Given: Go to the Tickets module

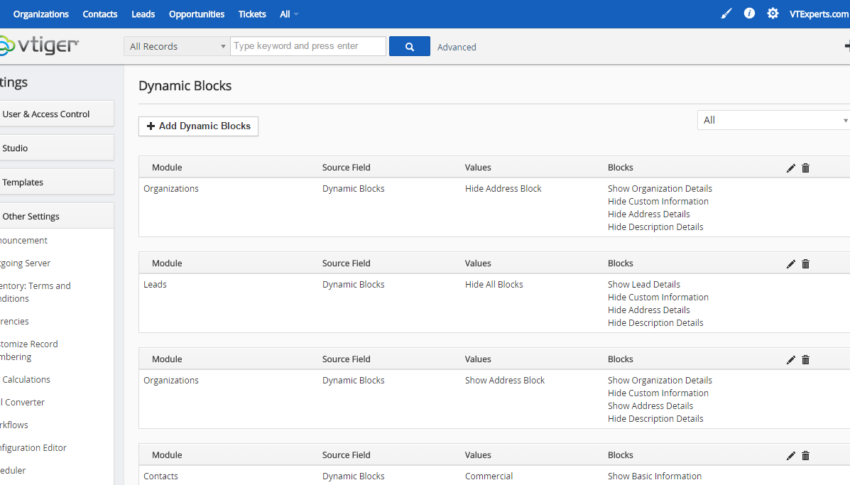Looking at the screenshot, I should click(252, 14).
